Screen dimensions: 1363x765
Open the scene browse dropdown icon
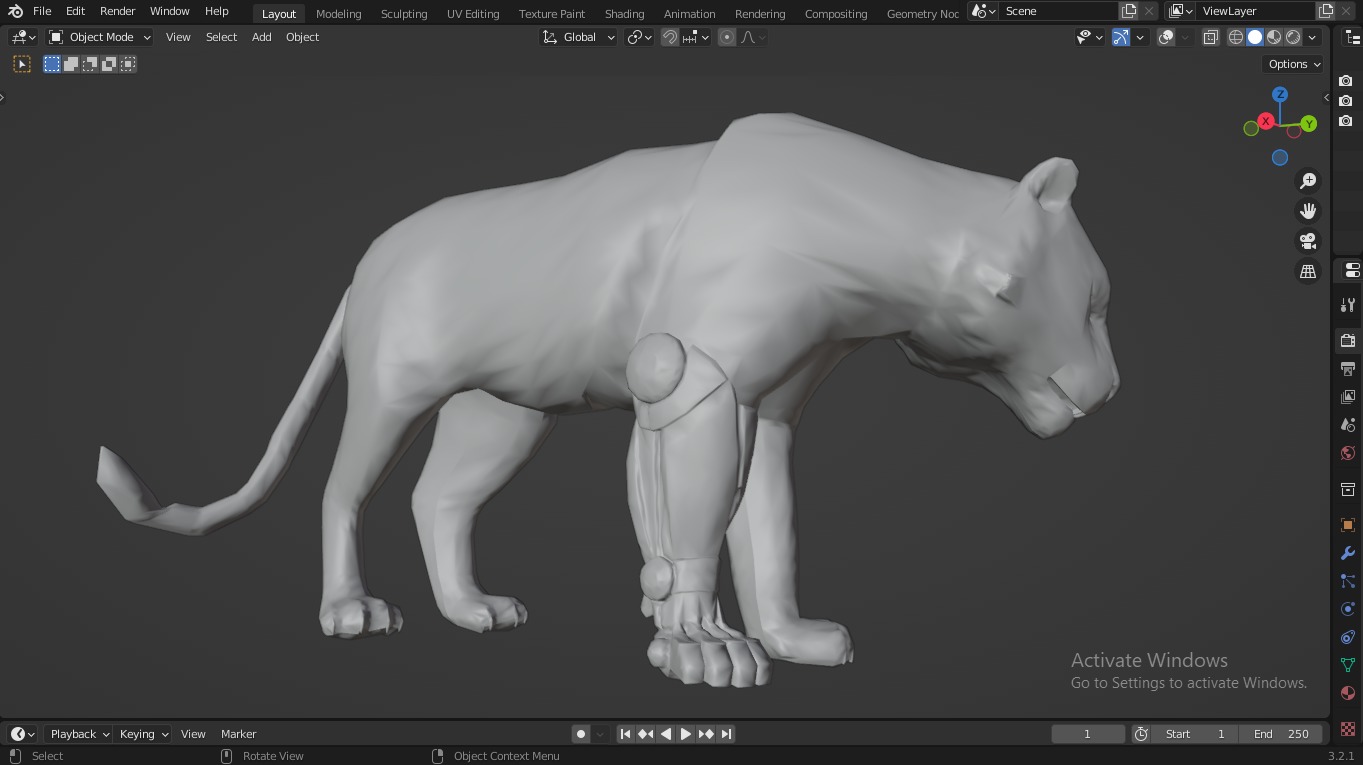[x=983, y=11]
